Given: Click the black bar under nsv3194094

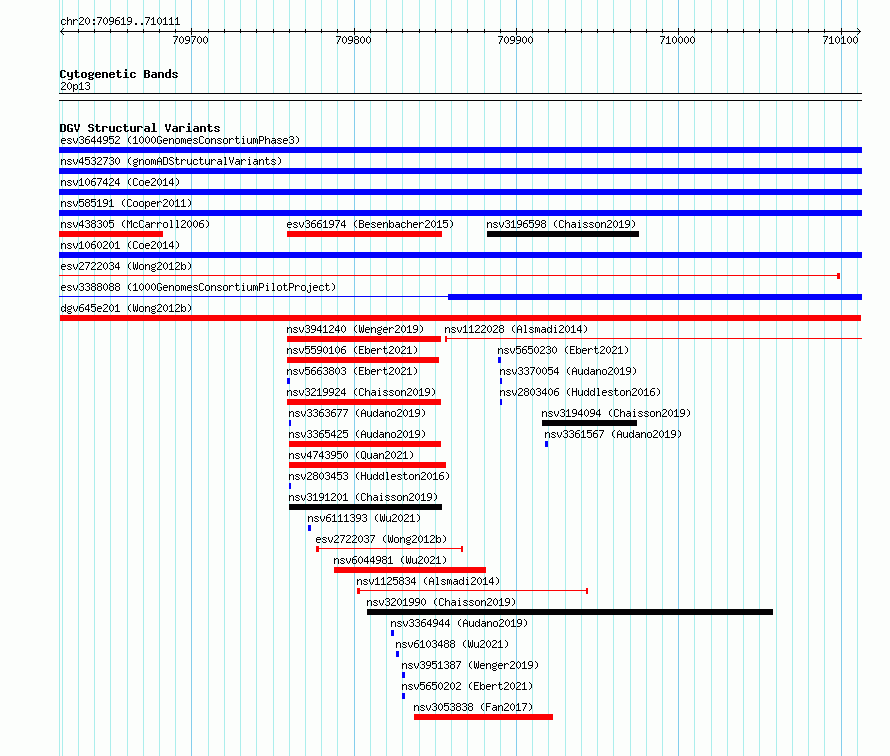Looking at the screenshot, I should click(x=589, y=423).
